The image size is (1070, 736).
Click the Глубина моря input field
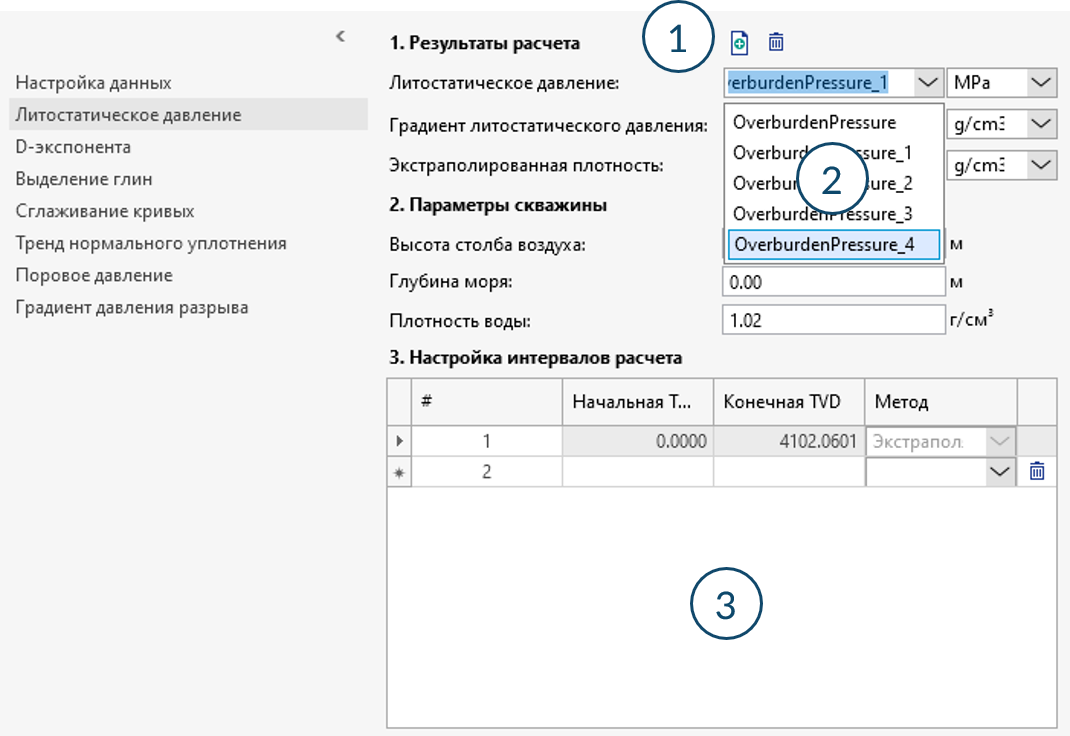[x=834, y=282]
